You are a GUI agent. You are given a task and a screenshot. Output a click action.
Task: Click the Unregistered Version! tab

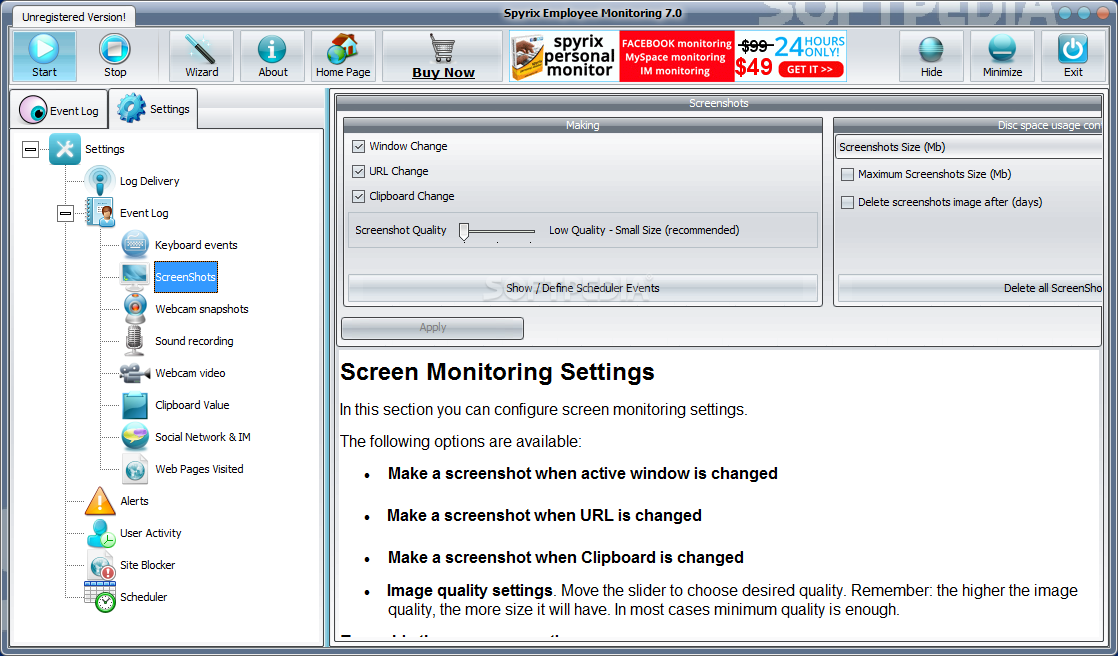[x=73, y=16]
